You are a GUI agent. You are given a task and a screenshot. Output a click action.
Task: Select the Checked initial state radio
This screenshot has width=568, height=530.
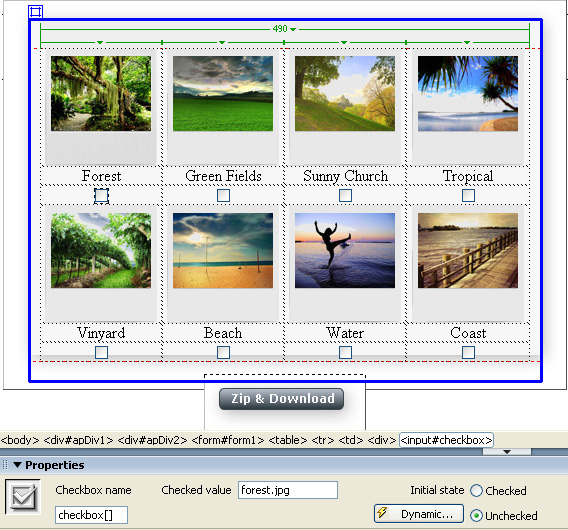tap(476, 491)
